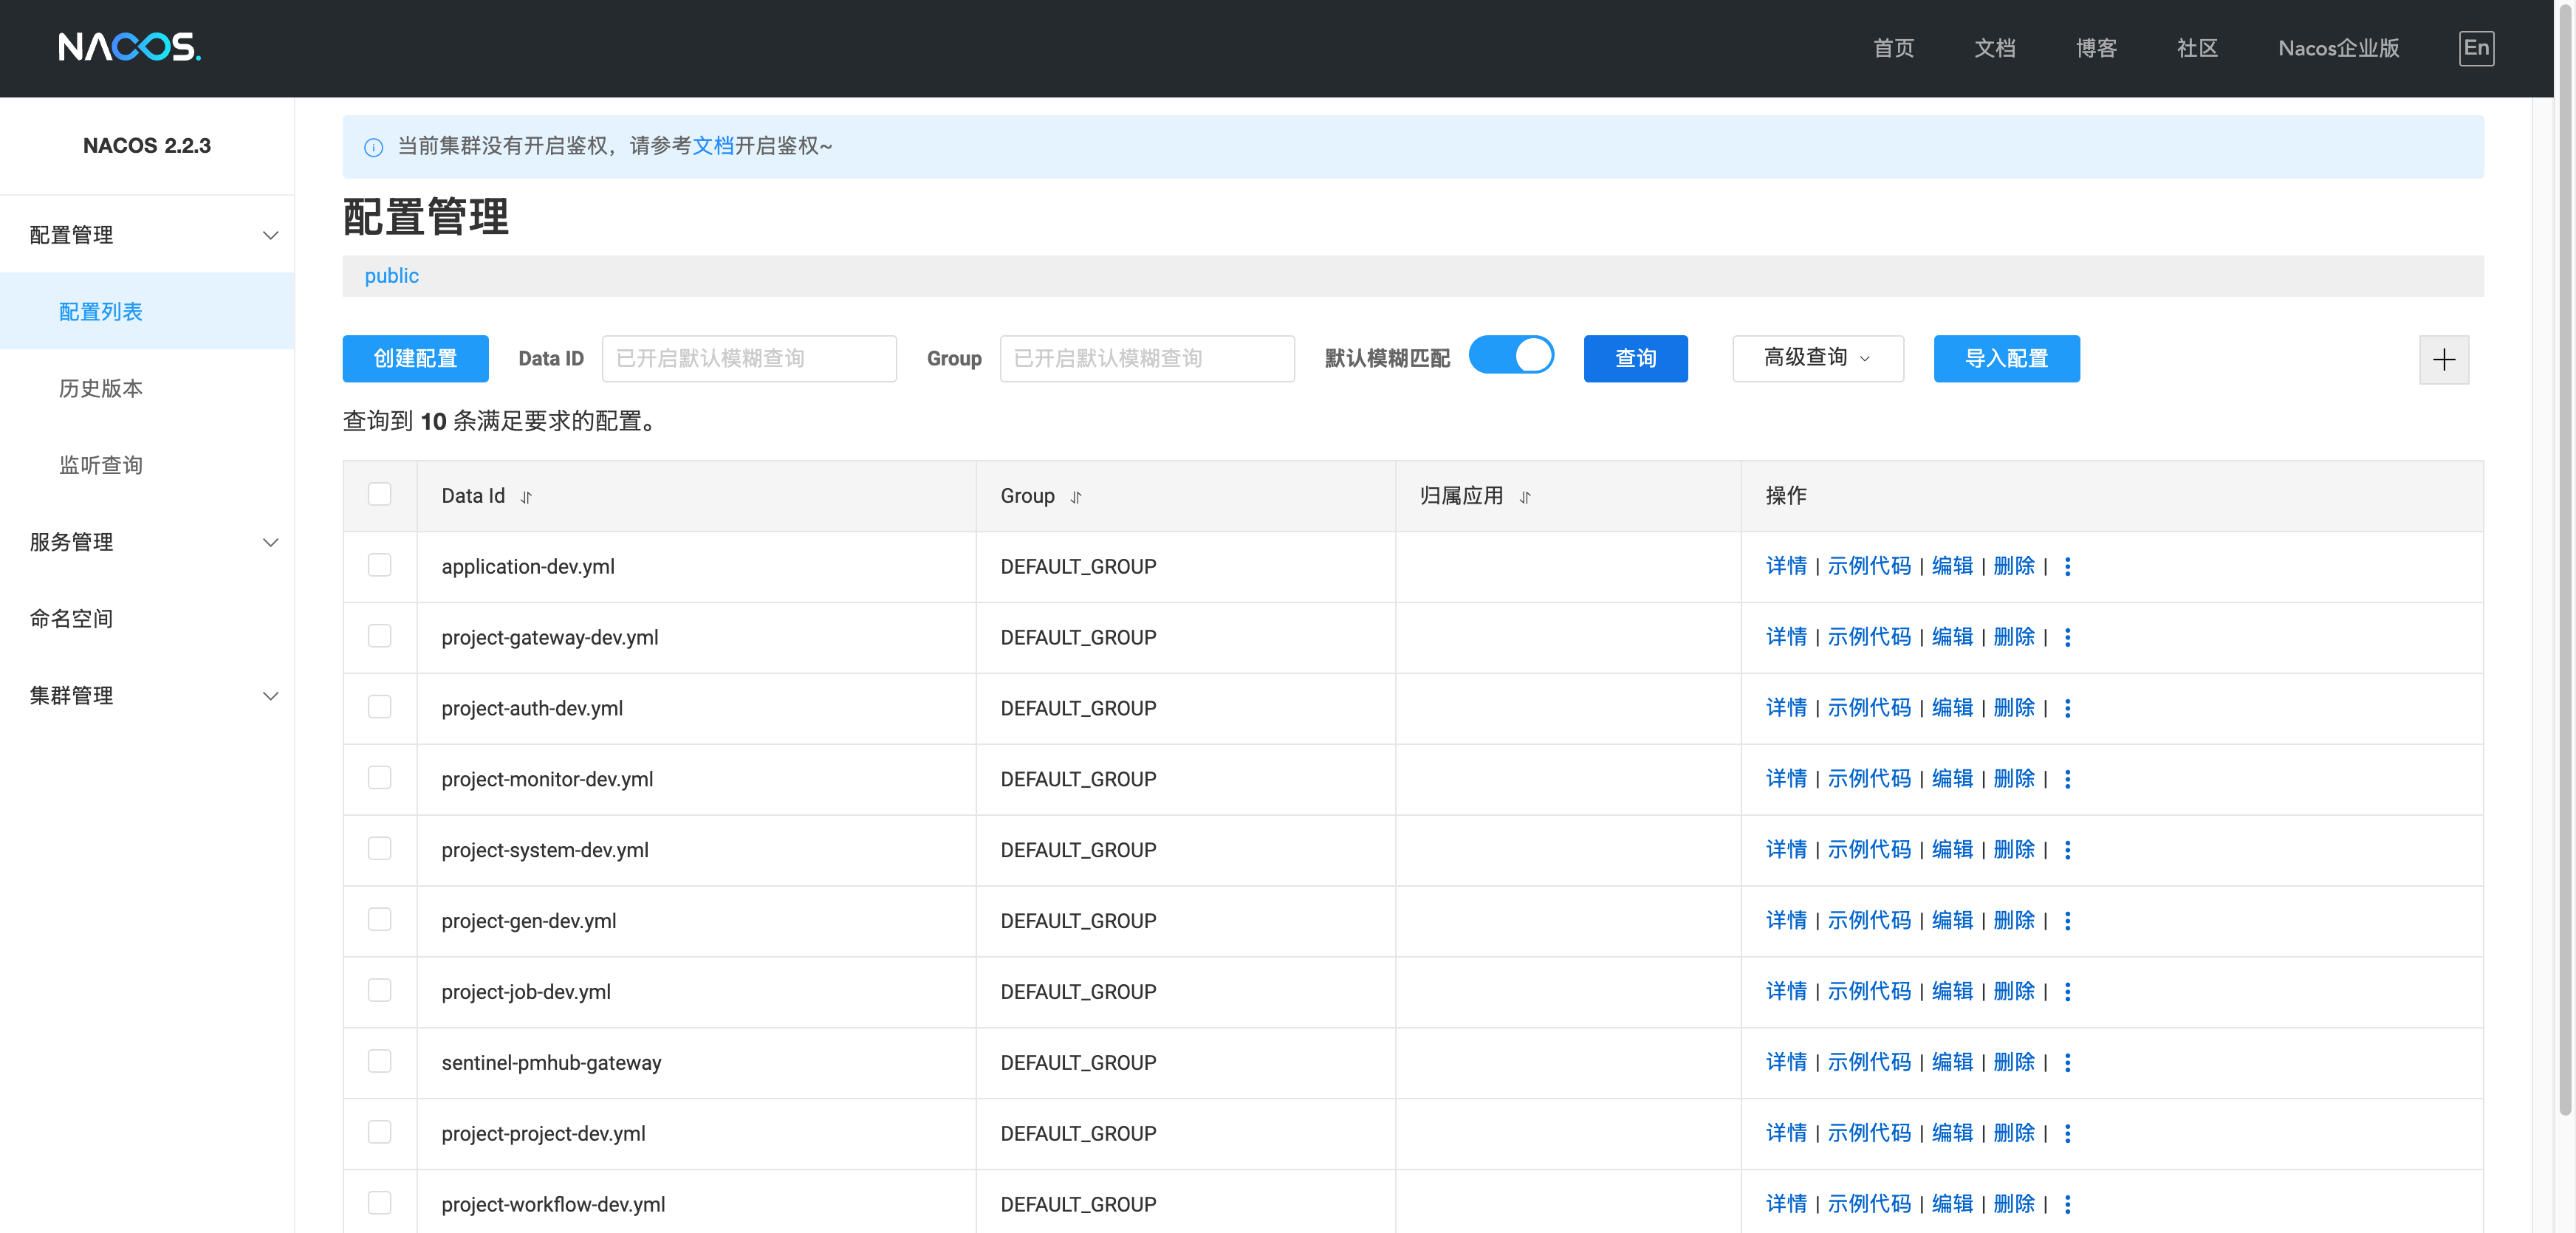Open more options for project-project-dev.yml
The width and height of the screenshot is (2576, 1233).
coord(2067,1134)
